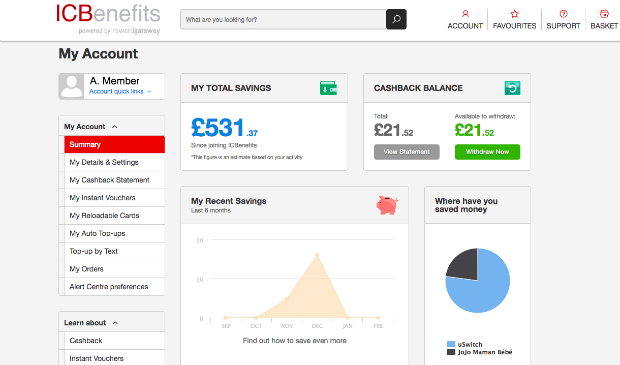This screenshot has height=365, width=620.
Task: Click the JoJo Maman Bébé dark legend swatch
Action: pyautogui.click(x=451, y=352)
